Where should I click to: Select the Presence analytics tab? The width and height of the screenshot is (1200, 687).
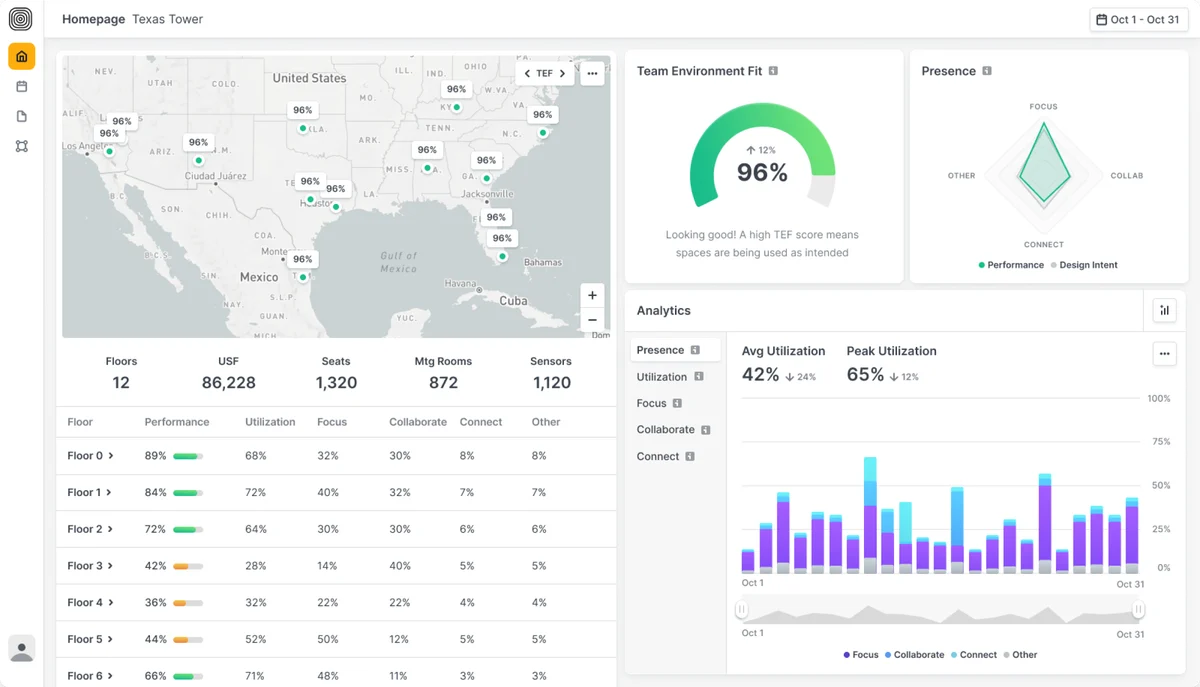(x=676, y=350)
